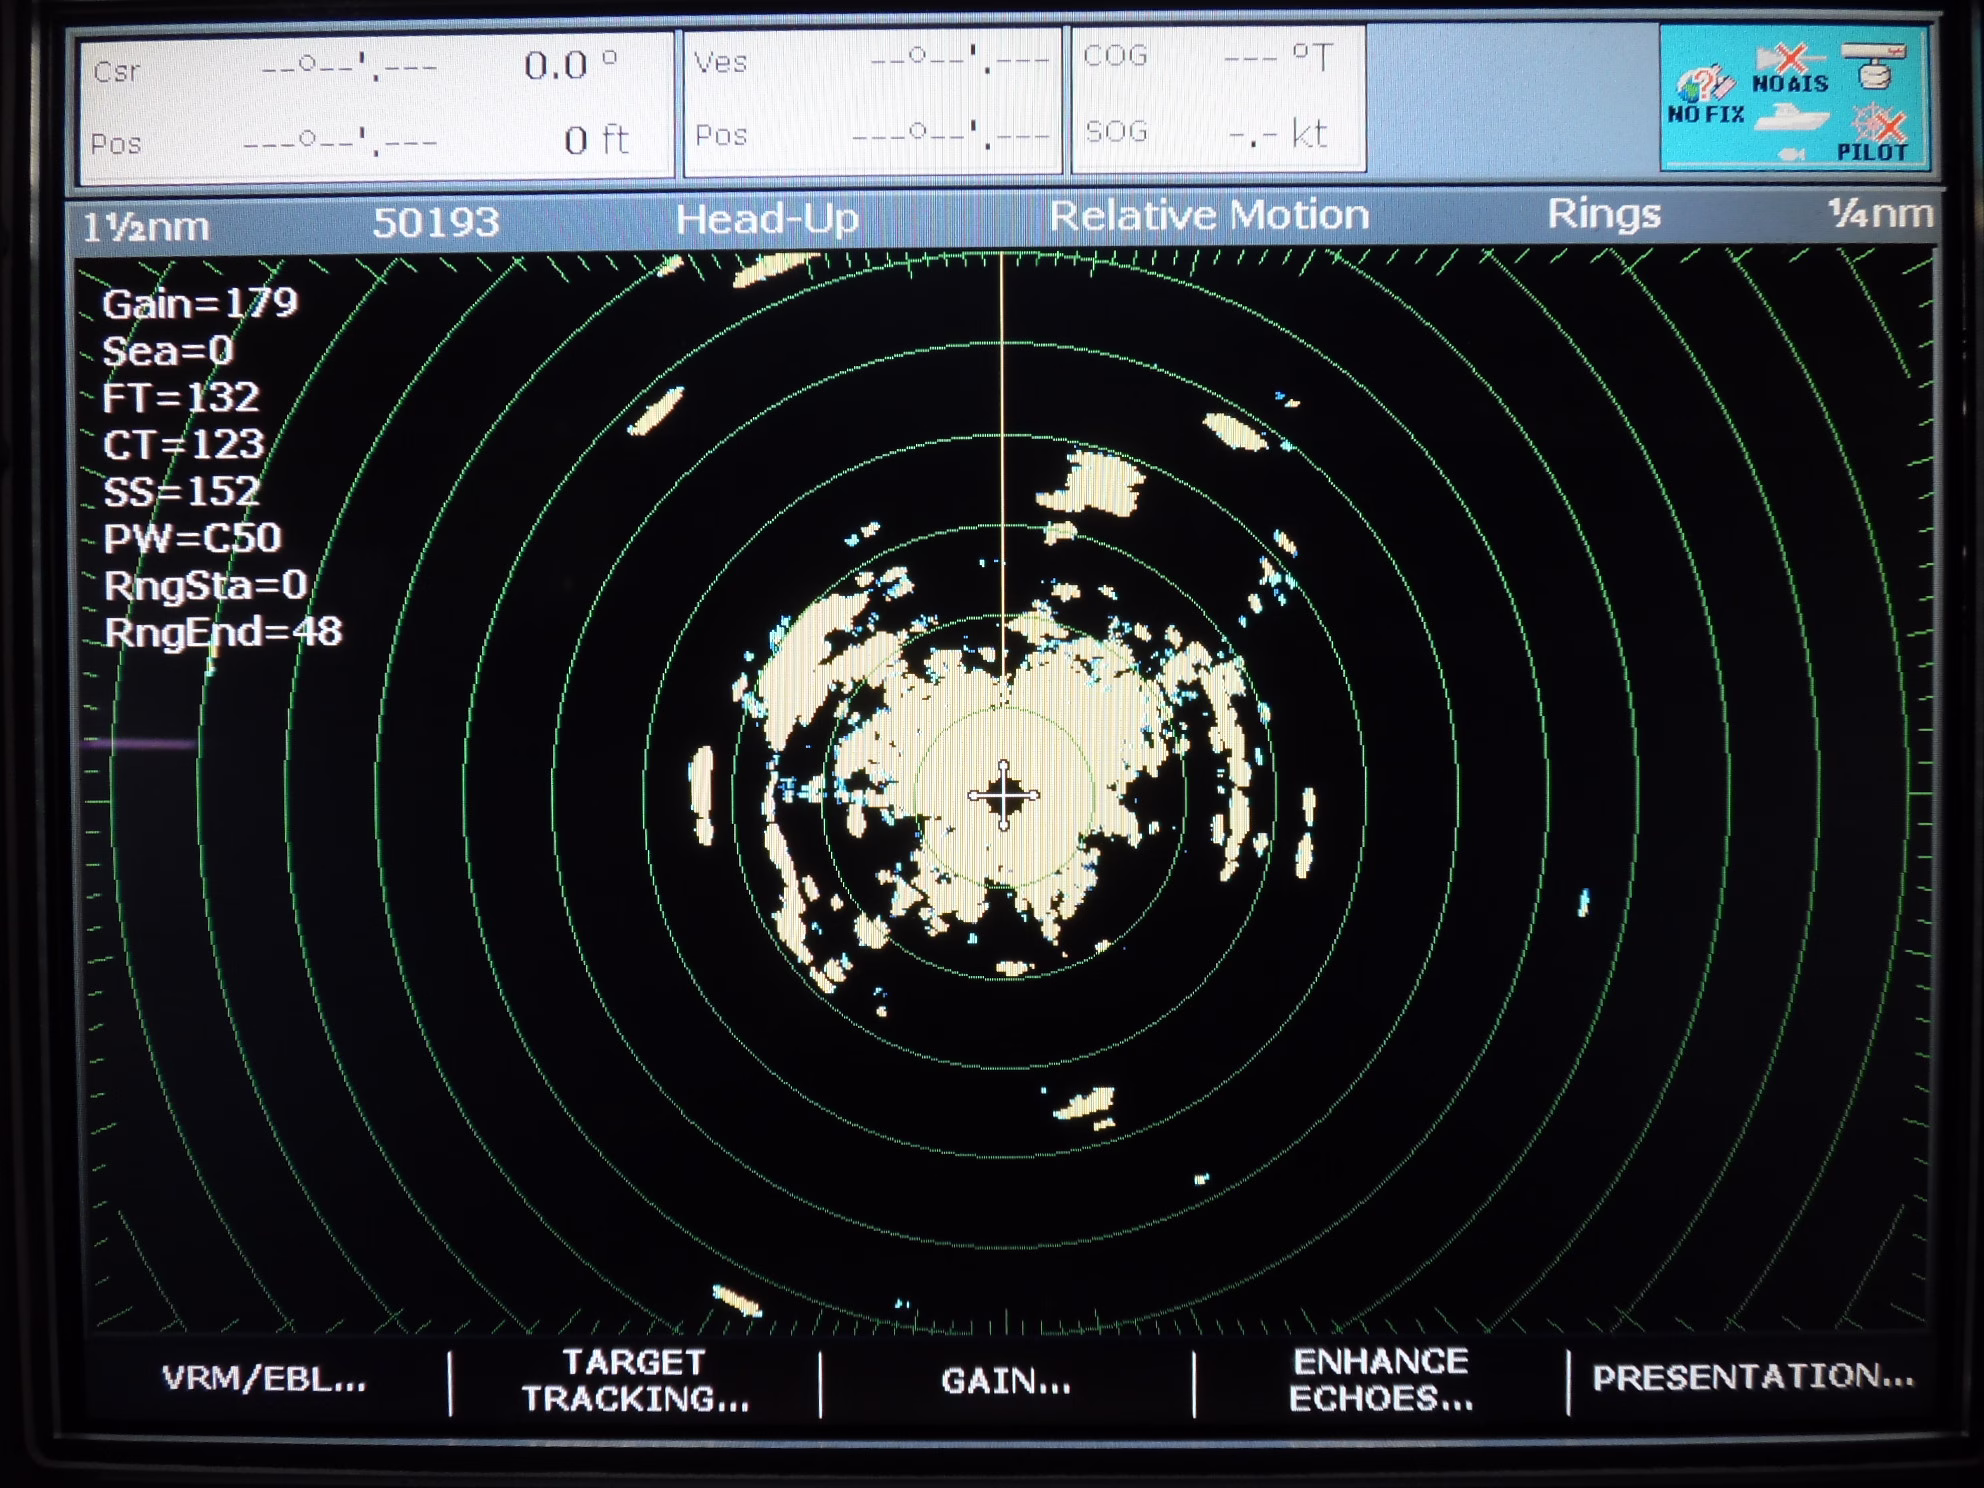
Task: Open the GAIN softkey menu
Action: click(1006, 1382)
